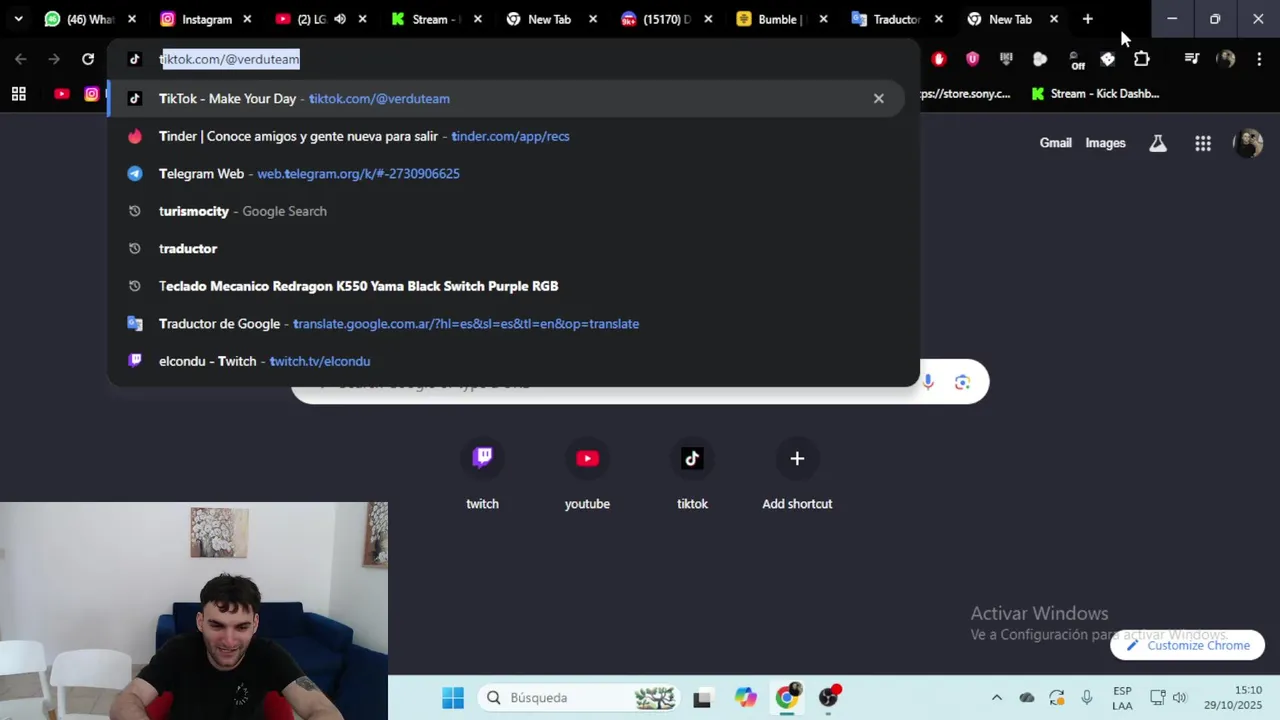
Task: Mute the audio-playing YouTube tab speaker icon
Action: (340, 19)
